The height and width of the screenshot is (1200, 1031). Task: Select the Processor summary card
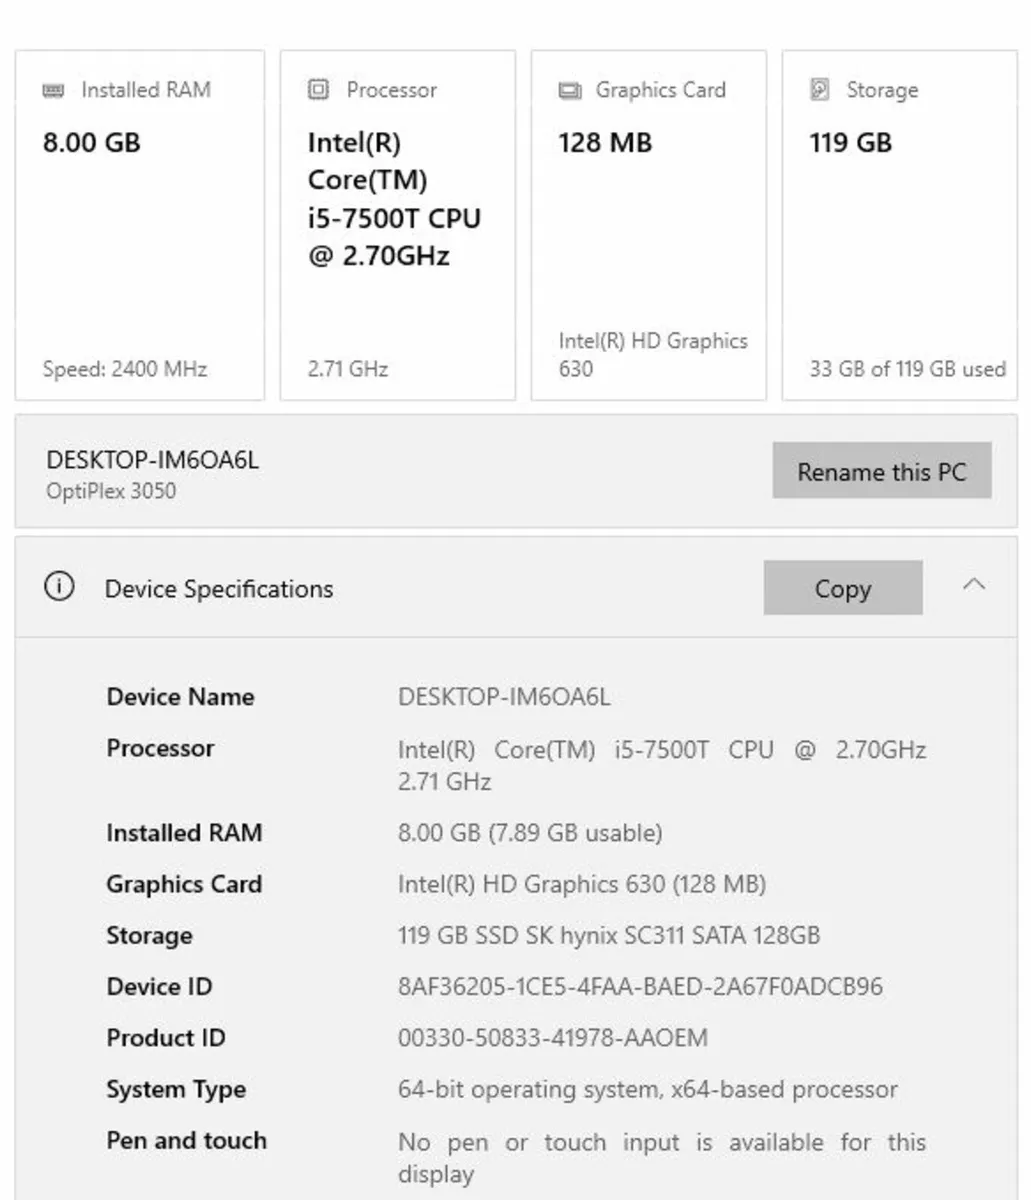point(397,222)
